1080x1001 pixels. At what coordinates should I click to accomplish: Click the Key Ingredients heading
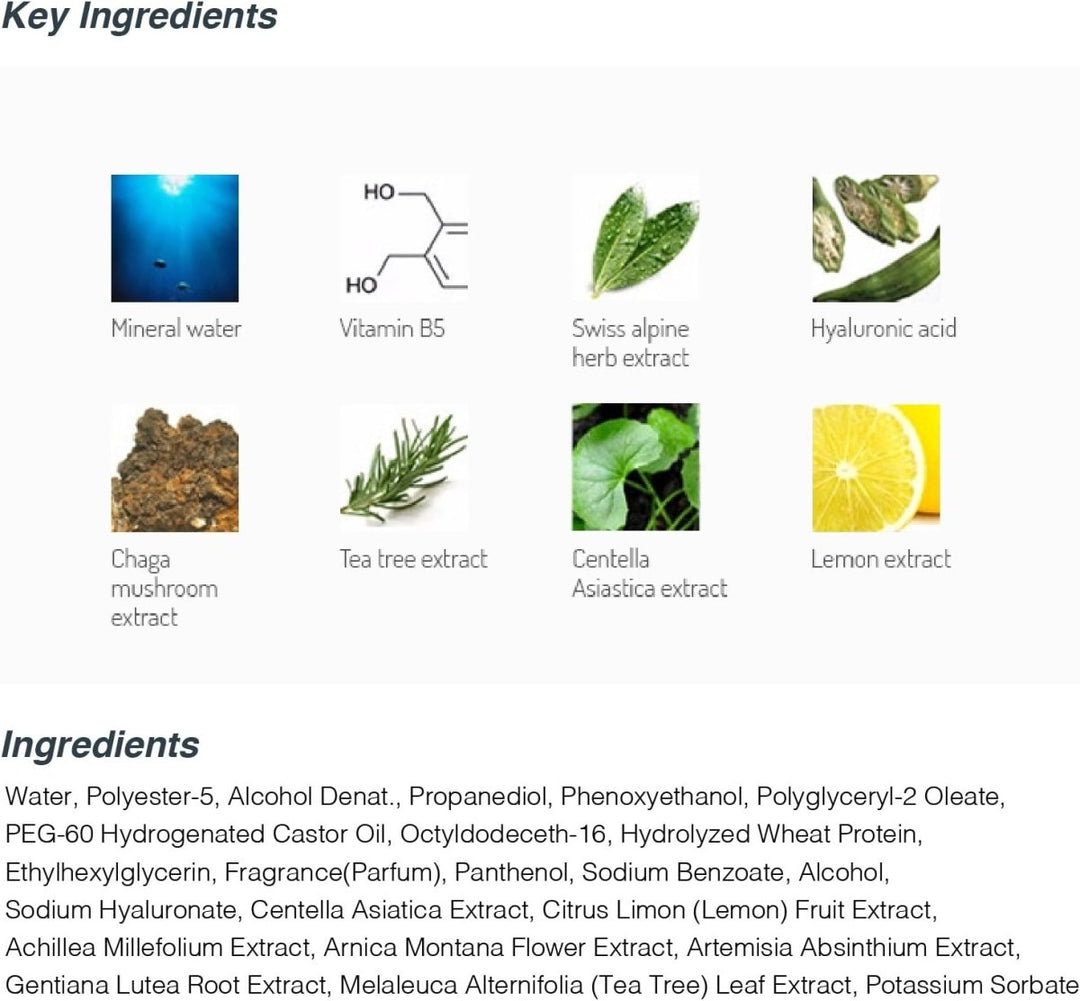139,17
